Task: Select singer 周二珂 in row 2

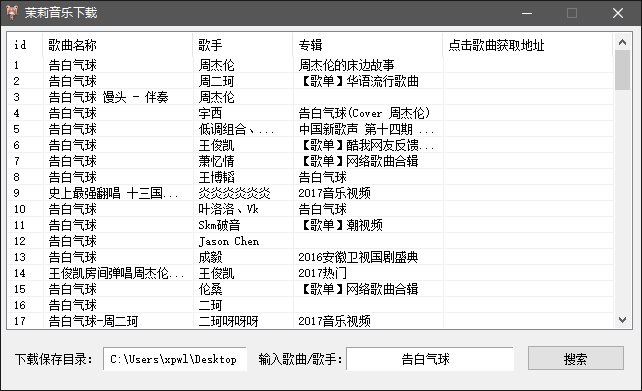Action: [216, 81]
